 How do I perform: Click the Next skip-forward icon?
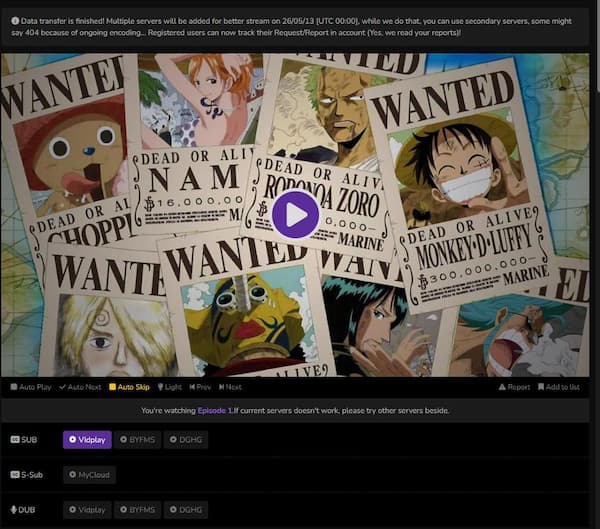tap(222, 387)
